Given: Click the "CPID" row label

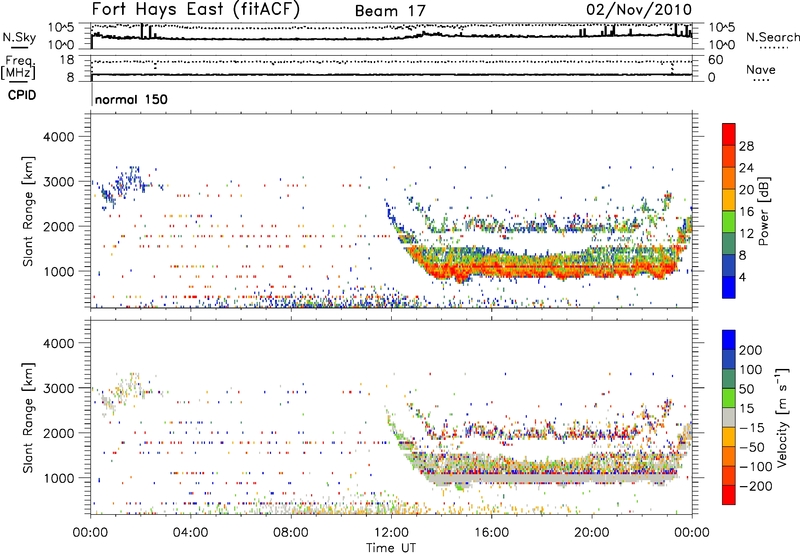Looking at the screenshot, I should (22, 95).
